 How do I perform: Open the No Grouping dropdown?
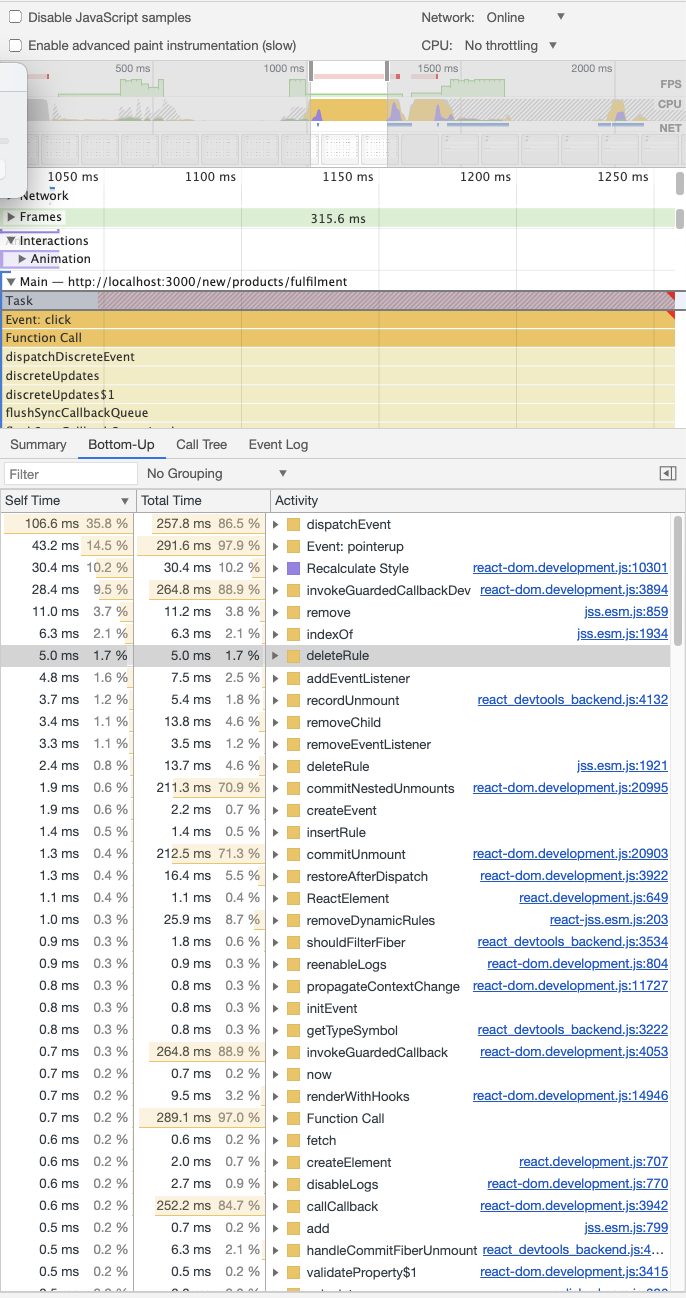point(216,472)
